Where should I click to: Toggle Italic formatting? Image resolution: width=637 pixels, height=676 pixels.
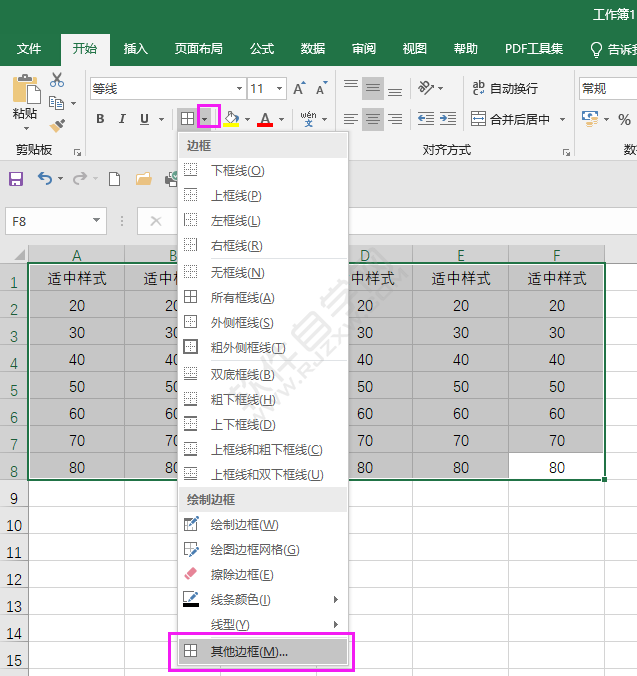[x=122, y=119]
